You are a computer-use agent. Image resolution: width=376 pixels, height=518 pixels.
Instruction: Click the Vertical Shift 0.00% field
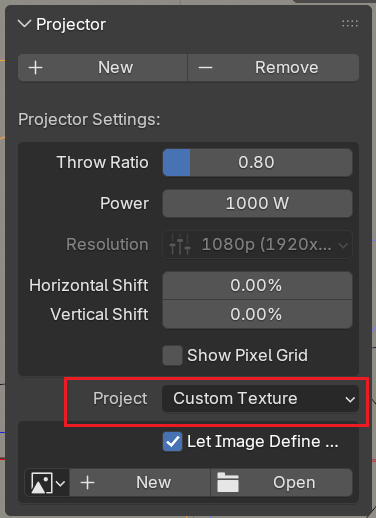point(257,314)
